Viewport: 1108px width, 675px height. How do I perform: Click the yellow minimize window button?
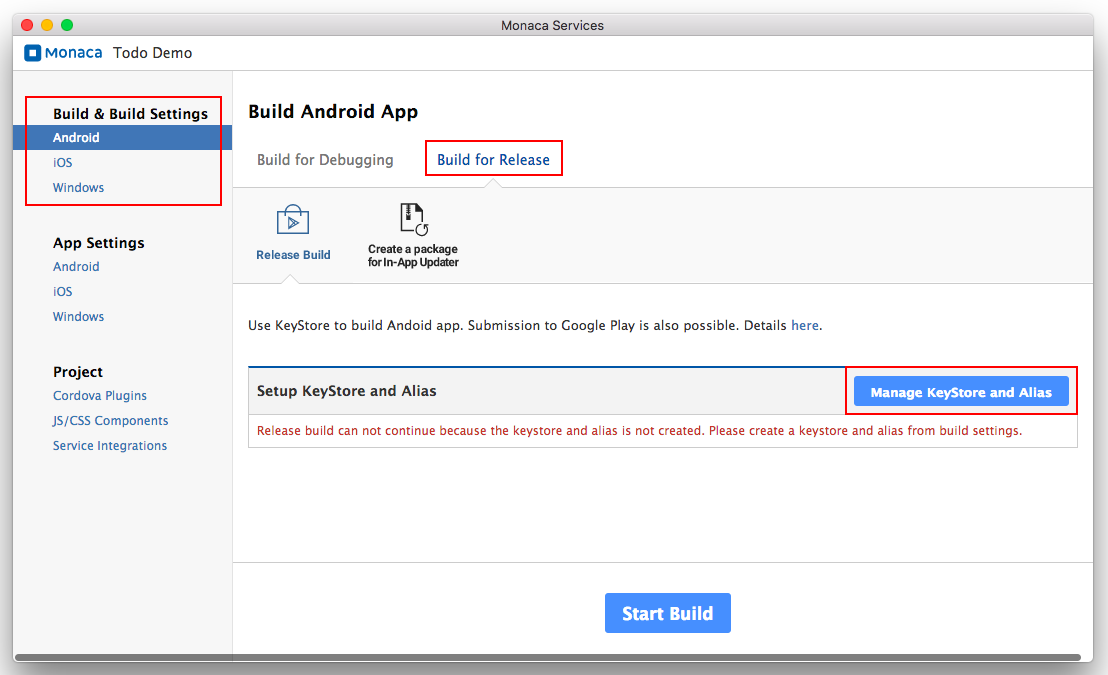click(x=47, y=25)
